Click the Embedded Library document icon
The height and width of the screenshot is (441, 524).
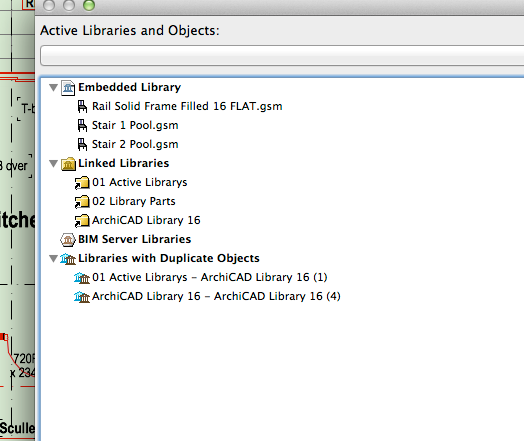(x=68, y=88)
